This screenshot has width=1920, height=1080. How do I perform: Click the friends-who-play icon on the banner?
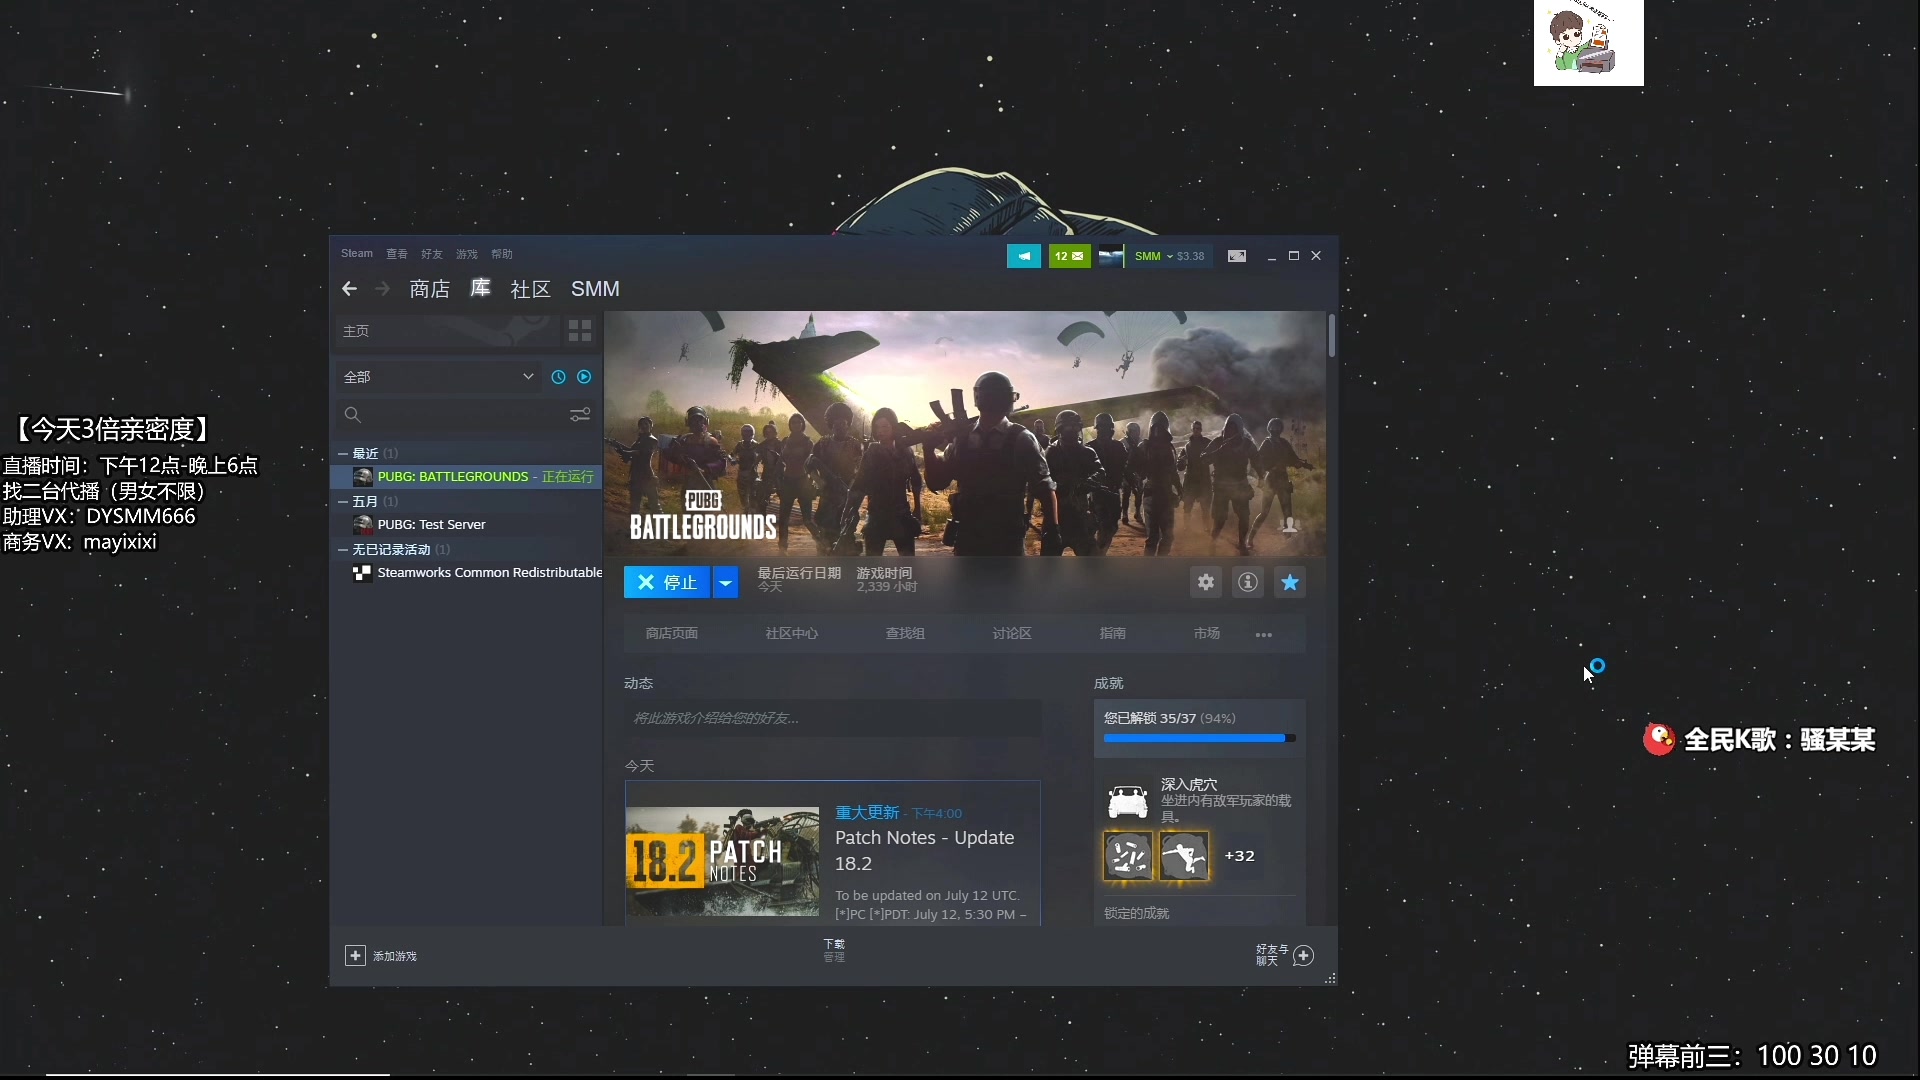point(1290,525)
